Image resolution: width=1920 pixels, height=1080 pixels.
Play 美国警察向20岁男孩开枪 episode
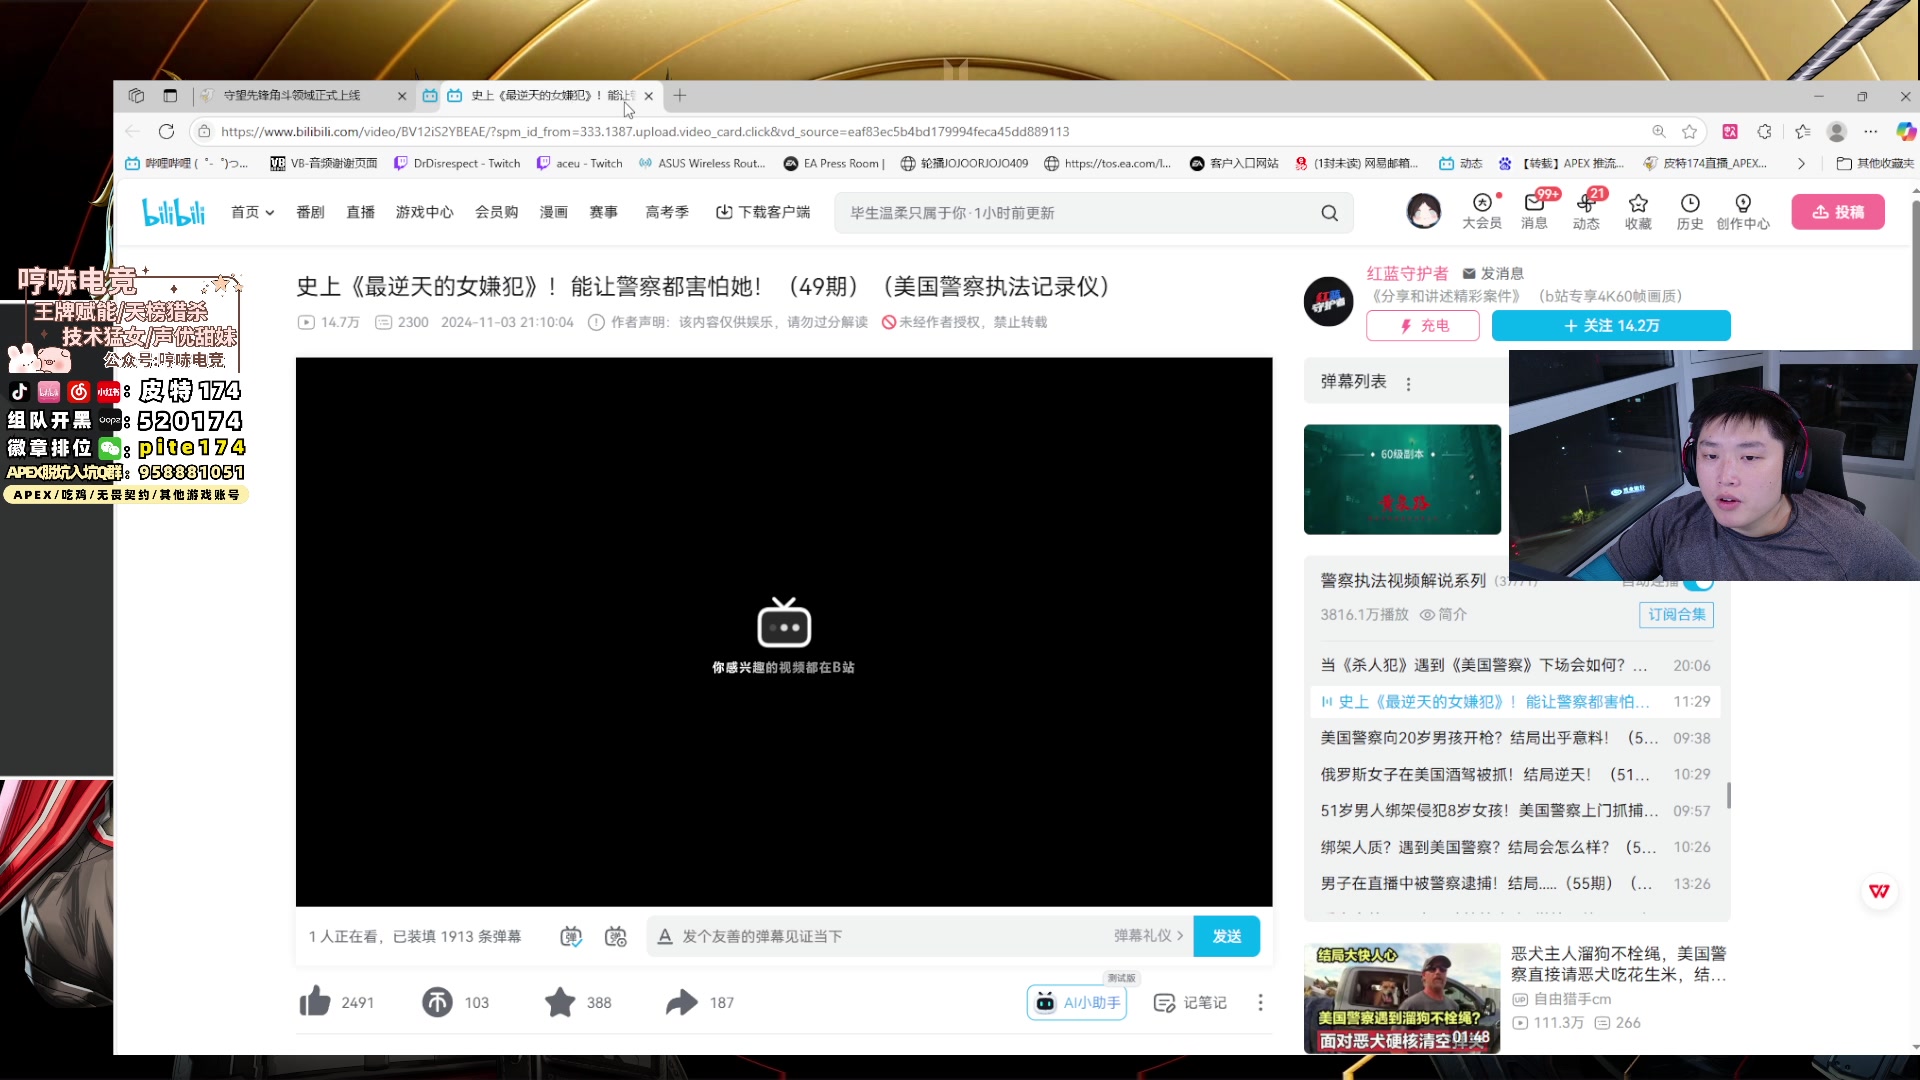[1515, 738]
